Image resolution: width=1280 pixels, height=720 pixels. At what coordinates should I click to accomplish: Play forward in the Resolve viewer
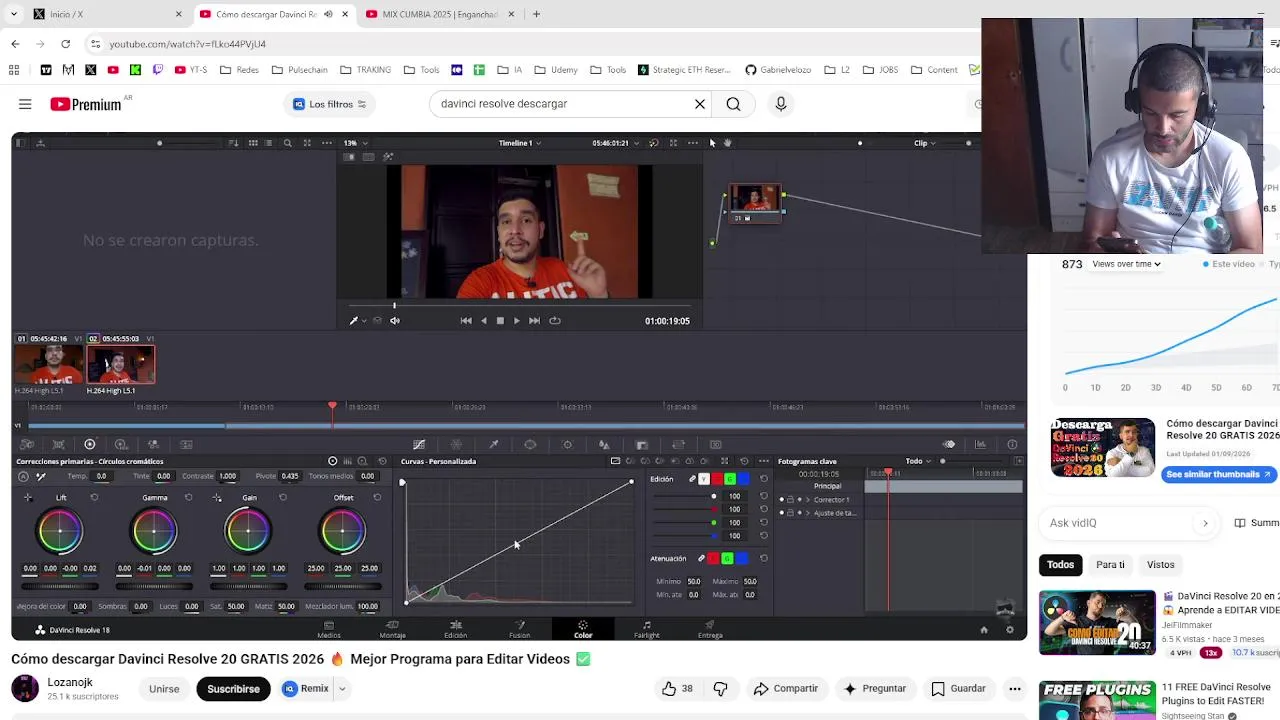pyautogui.click(x=516, y=321)
